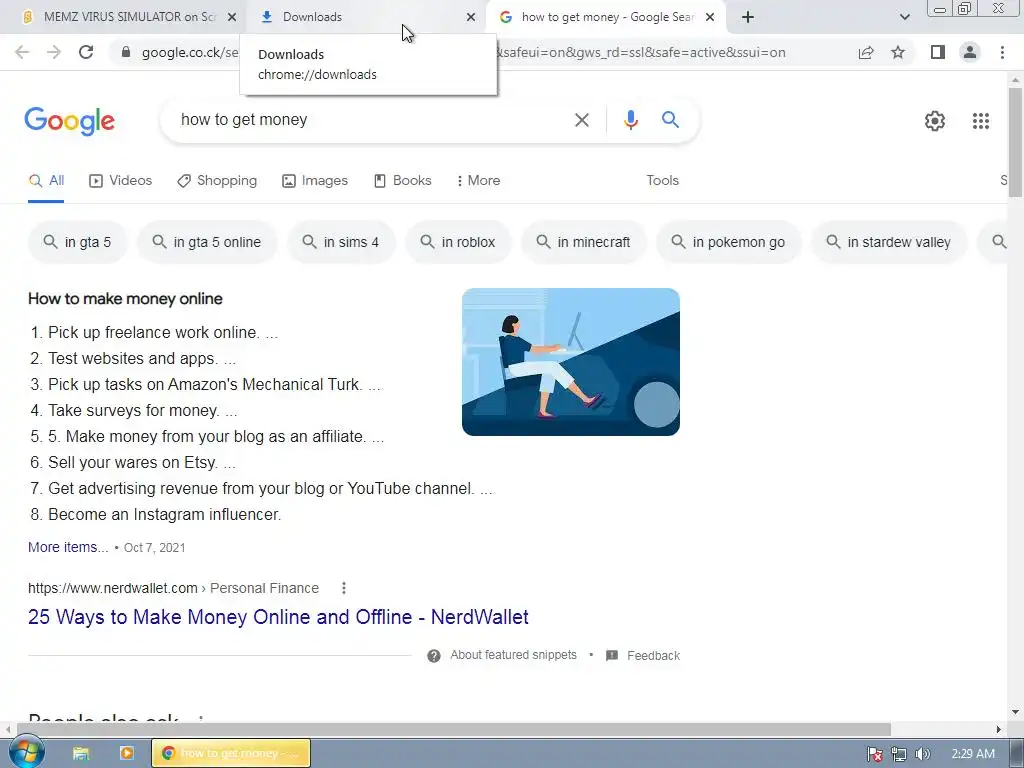Image resolution: width=1024 pixels, height=768 pixels.
Task: Close the Downloads tab
Action: tap(471, 18)
